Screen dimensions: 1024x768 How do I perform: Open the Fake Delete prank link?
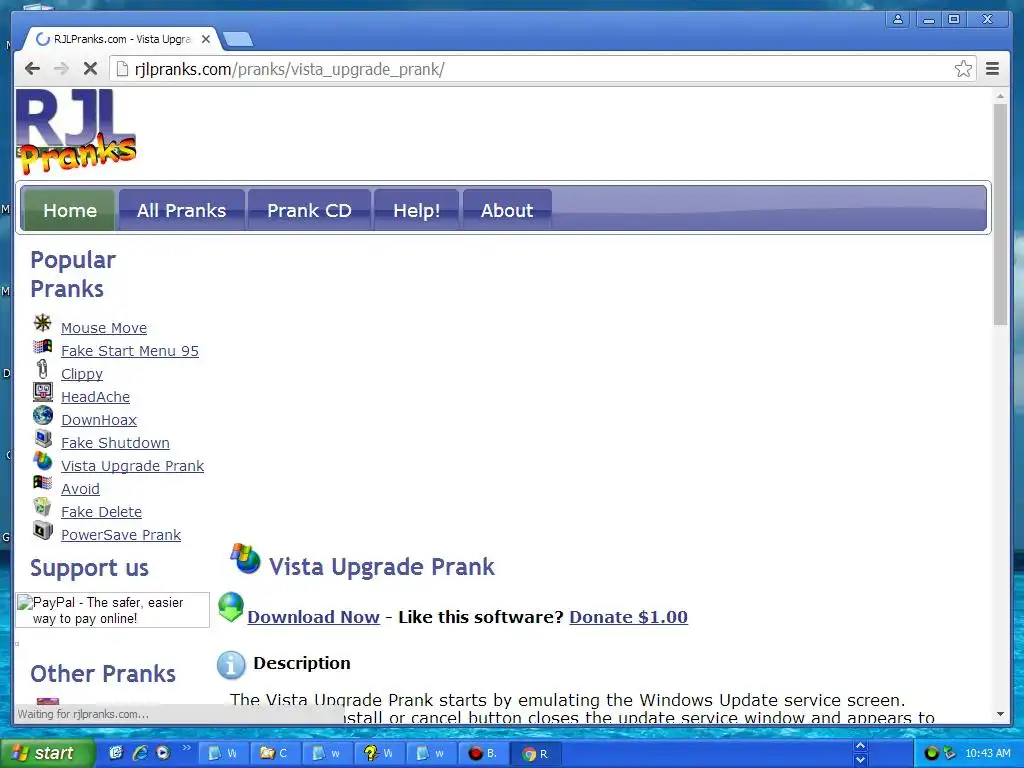pyautogui.click(x=101, y=512)
